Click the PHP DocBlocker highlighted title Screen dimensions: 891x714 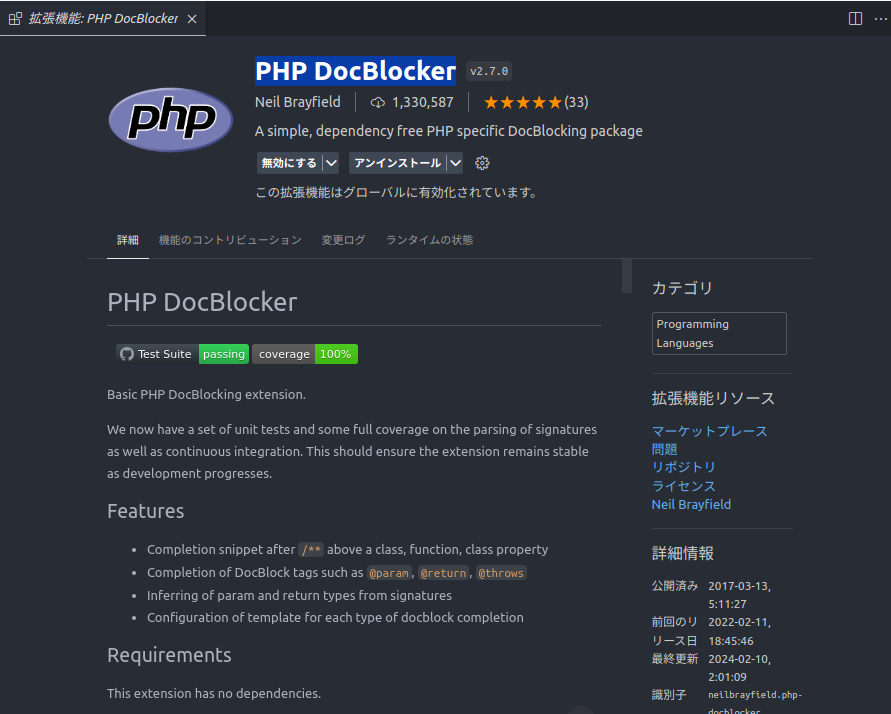click(355, 71)
